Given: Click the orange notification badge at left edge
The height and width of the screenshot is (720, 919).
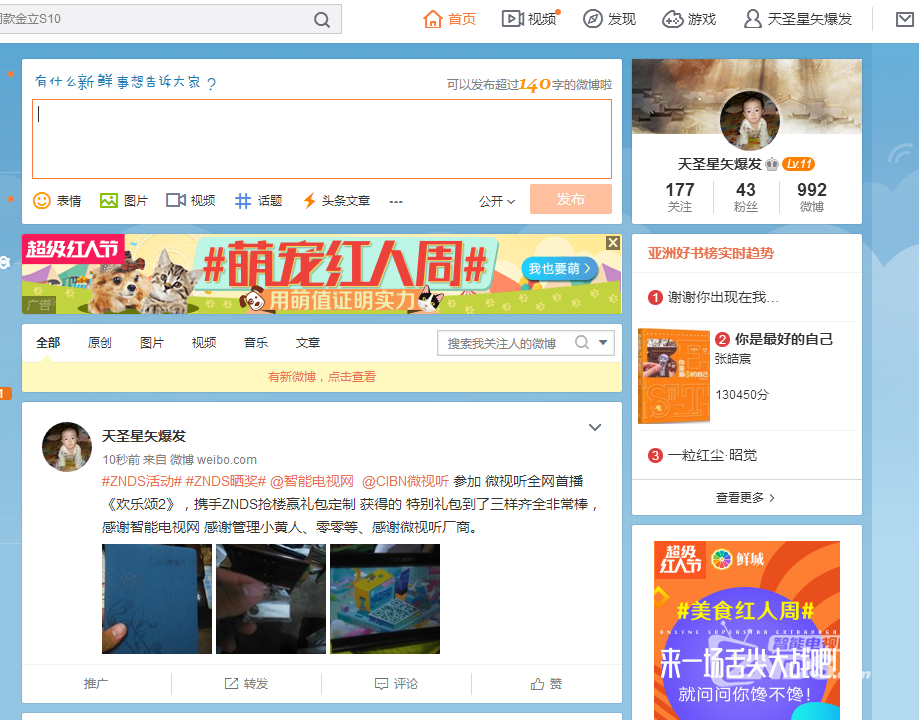Looking at the screenshot, I should 5,393.
